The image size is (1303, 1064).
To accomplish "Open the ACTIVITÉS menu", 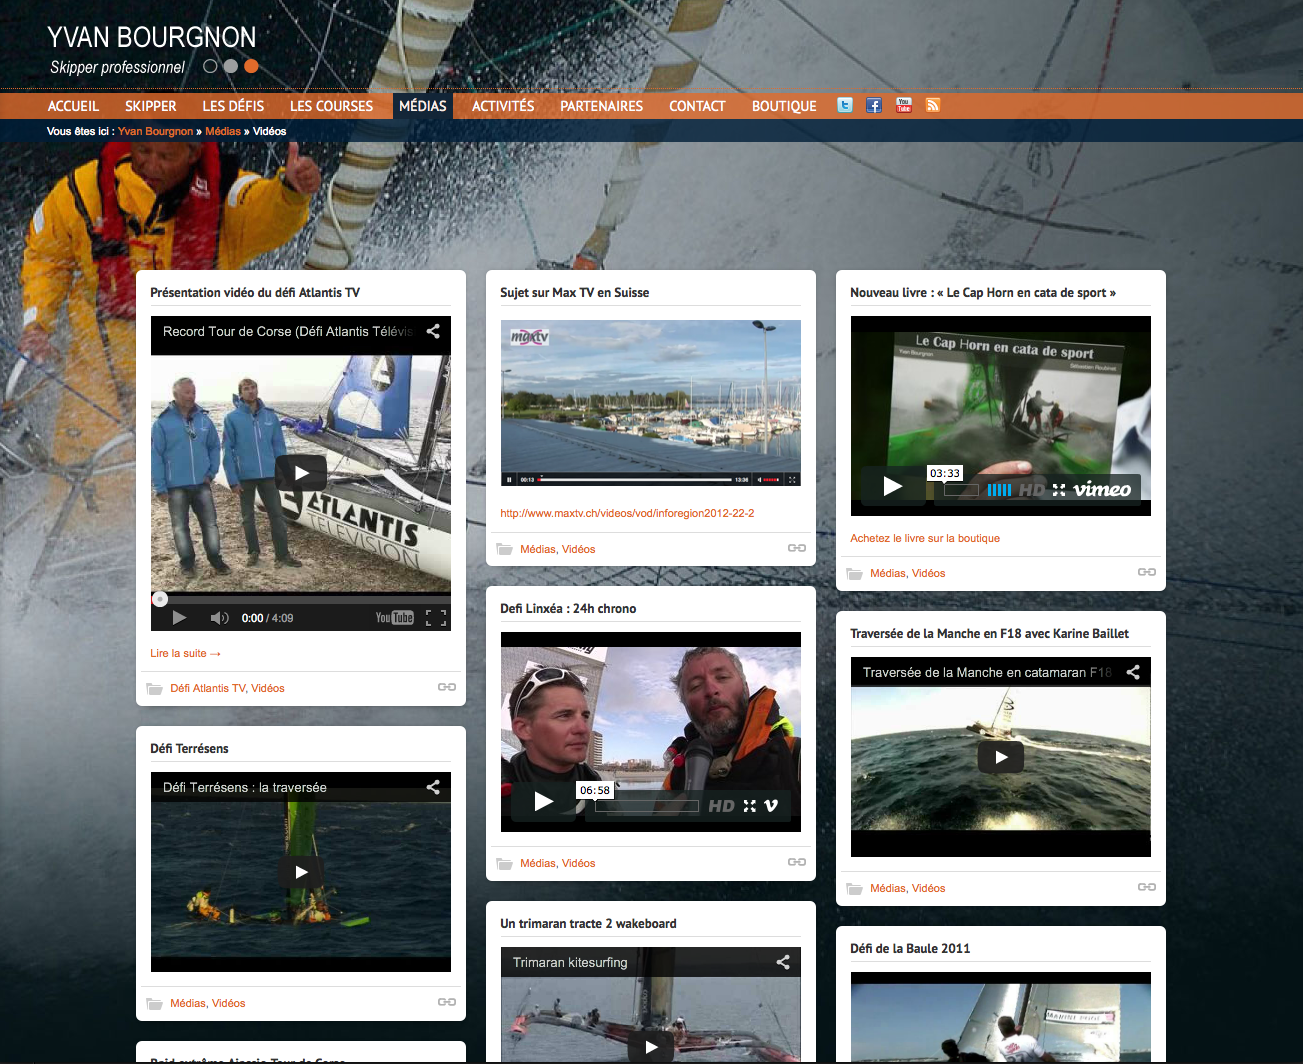I will [x=503, y=106].
